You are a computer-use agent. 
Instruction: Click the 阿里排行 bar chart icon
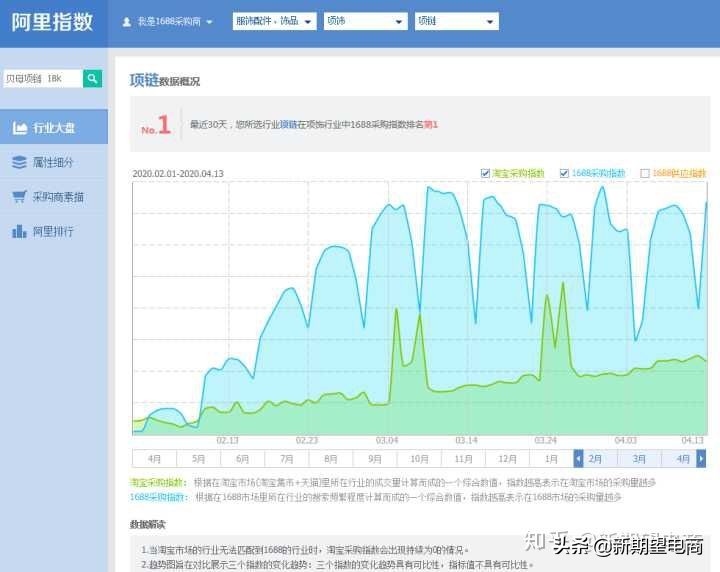pyautogui.click(x=19, y=231)
